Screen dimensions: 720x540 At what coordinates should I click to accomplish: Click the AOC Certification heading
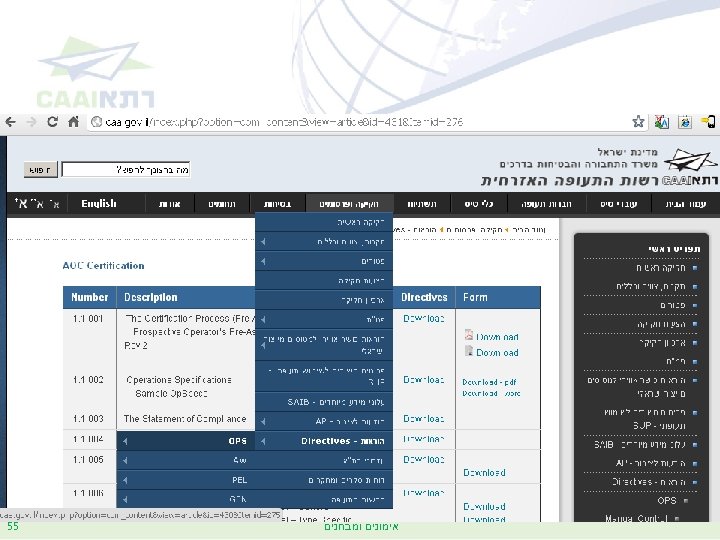[103, 265]
